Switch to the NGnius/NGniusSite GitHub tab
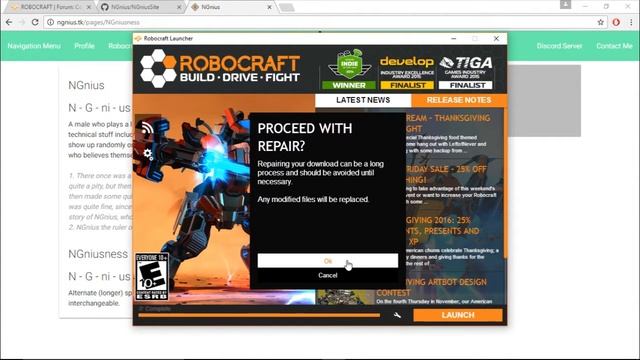640x360 pixels. tap(140, 7)
